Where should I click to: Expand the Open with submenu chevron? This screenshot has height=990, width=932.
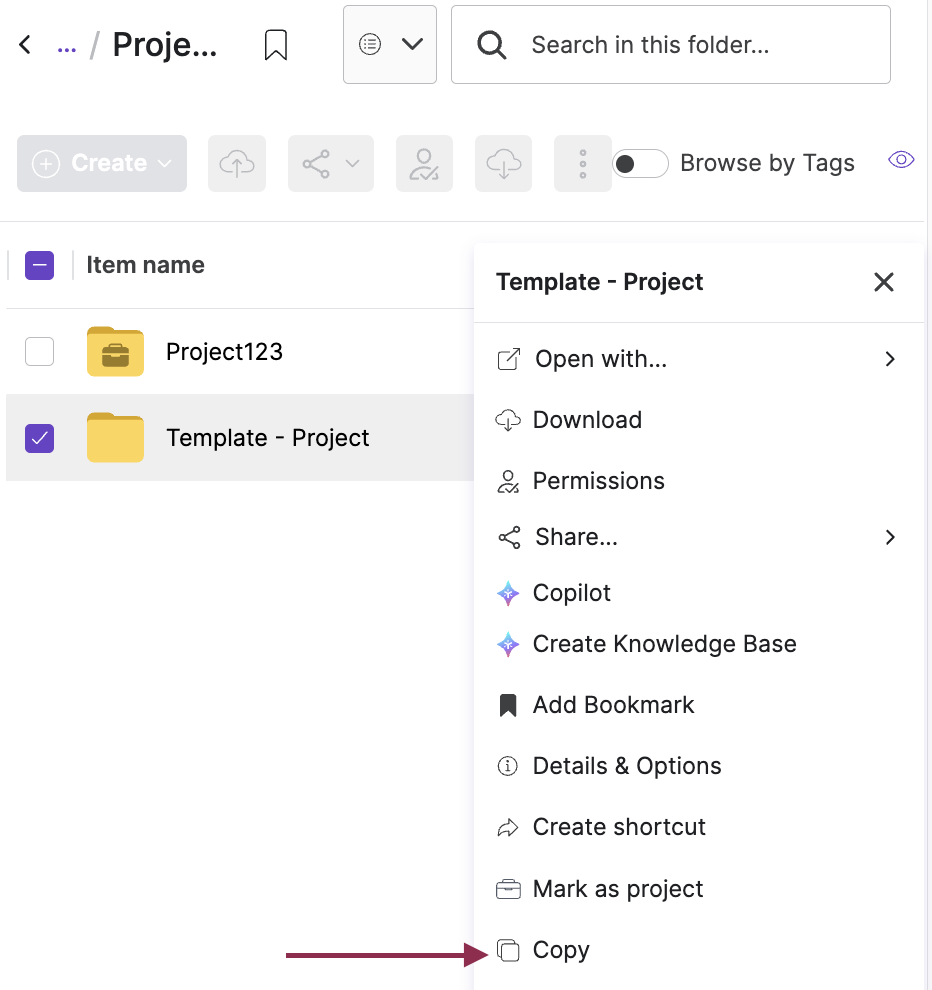pos(890,359)
